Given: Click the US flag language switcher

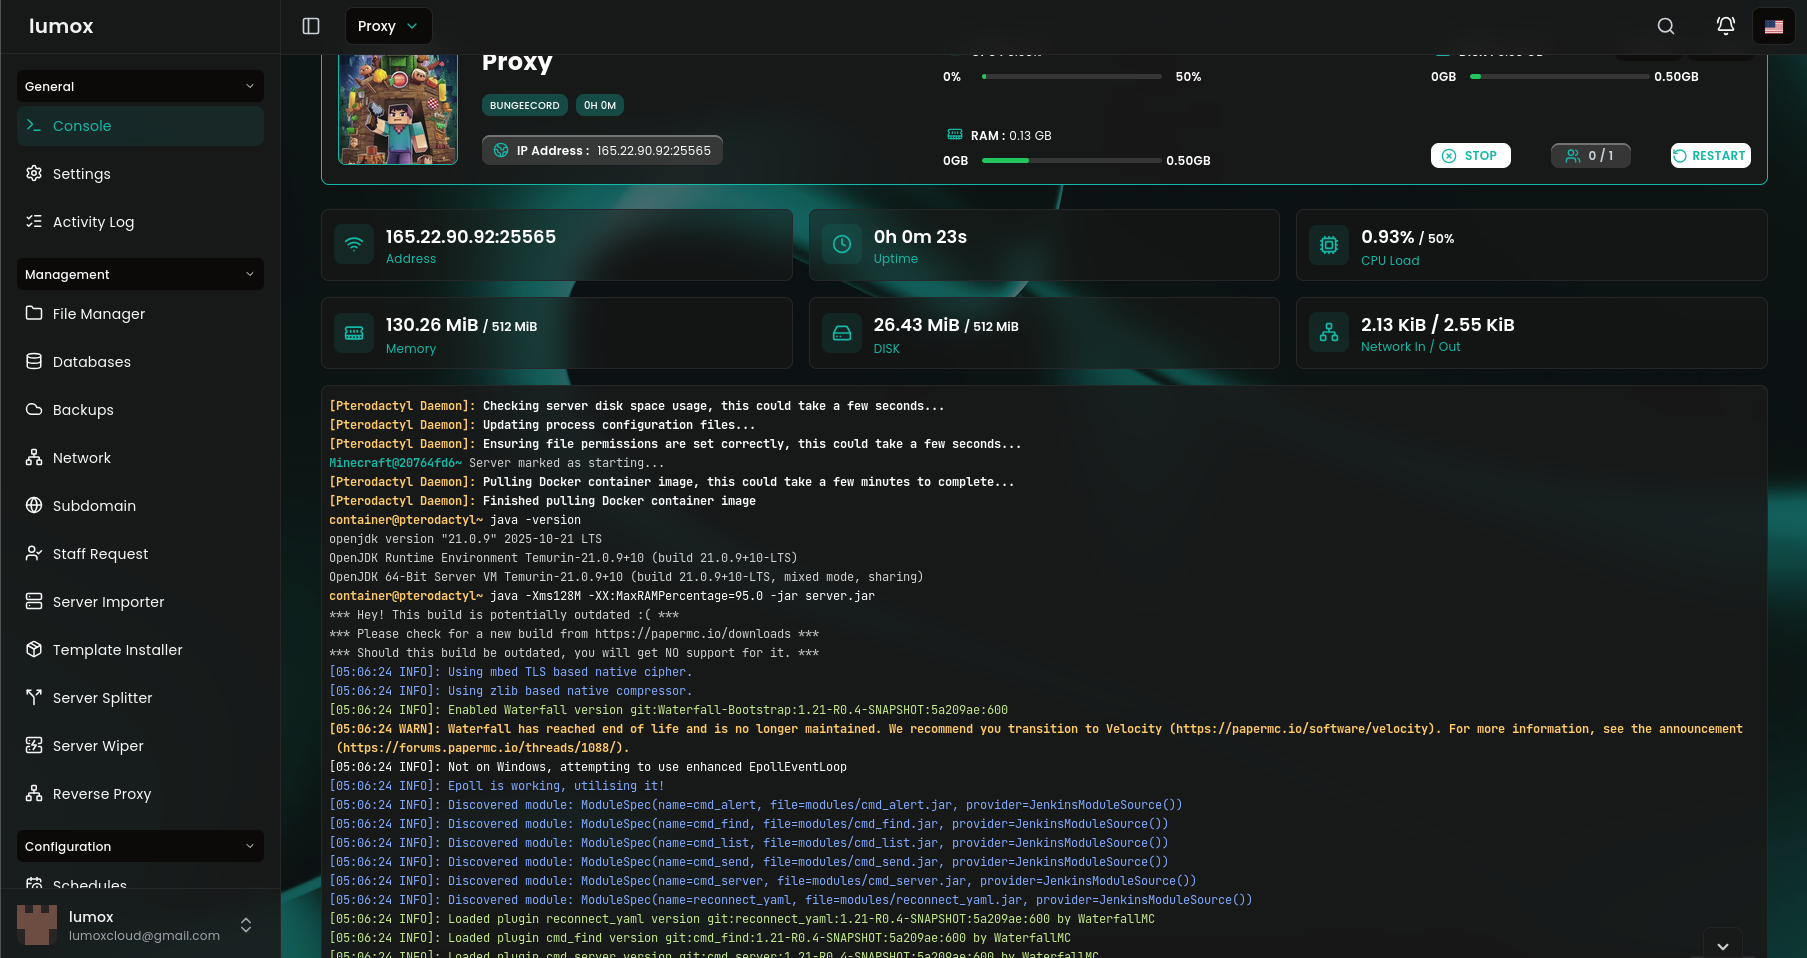Looking at the screenshot, I should click(x=1773, y=26).
